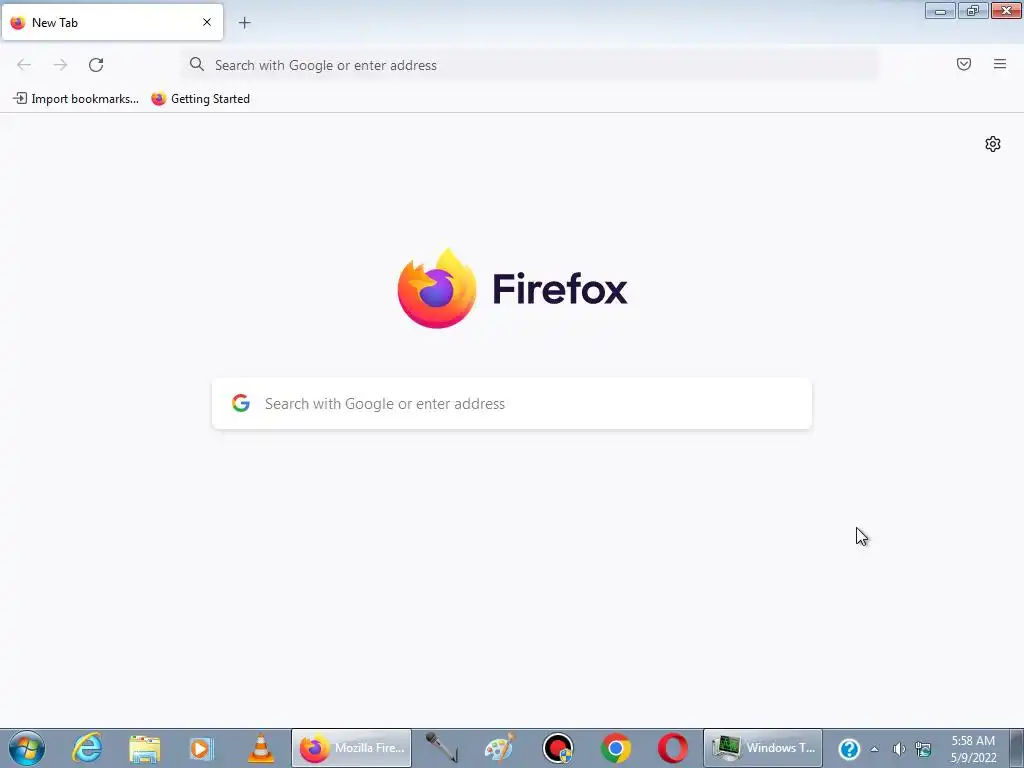Launch Internet Explorer from taskbar
This screenshot has width=1024, height=768.
point(87,748)
